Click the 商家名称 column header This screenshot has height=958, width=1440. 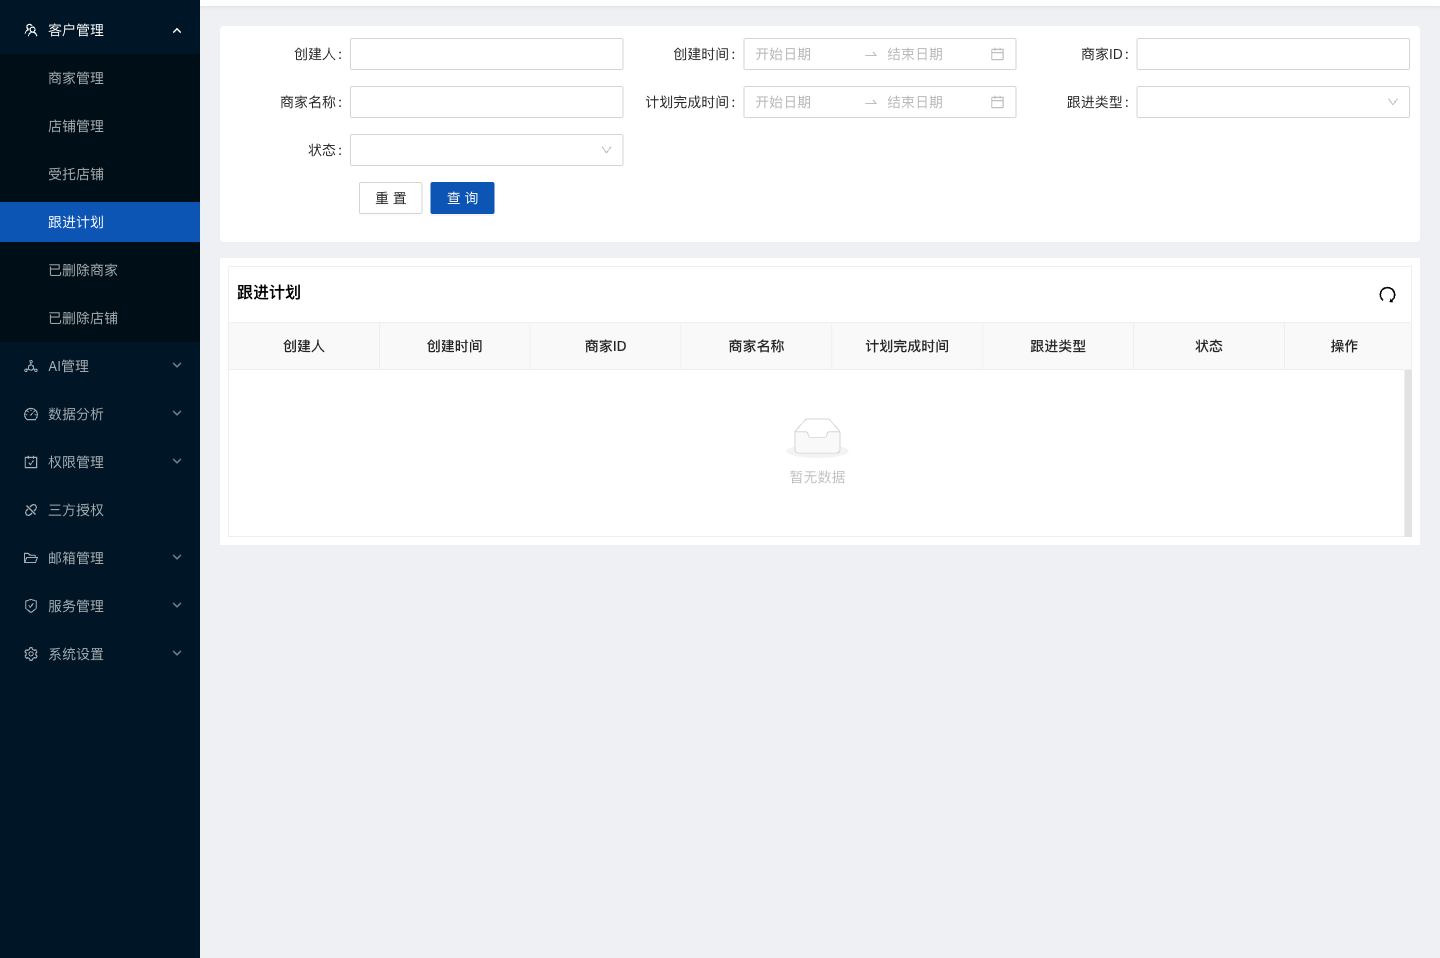(x=757, y=346)
